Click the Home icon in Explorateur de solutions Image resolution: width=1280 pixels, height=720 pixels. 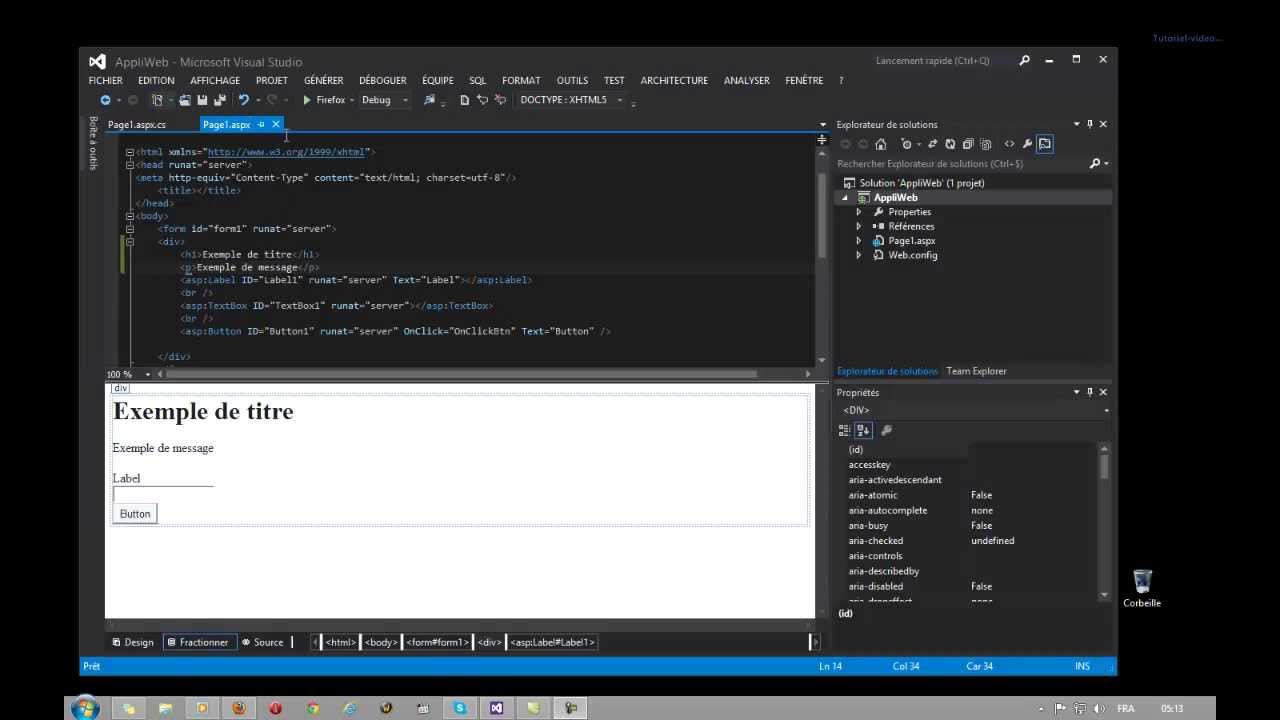(x=881, y=144)
